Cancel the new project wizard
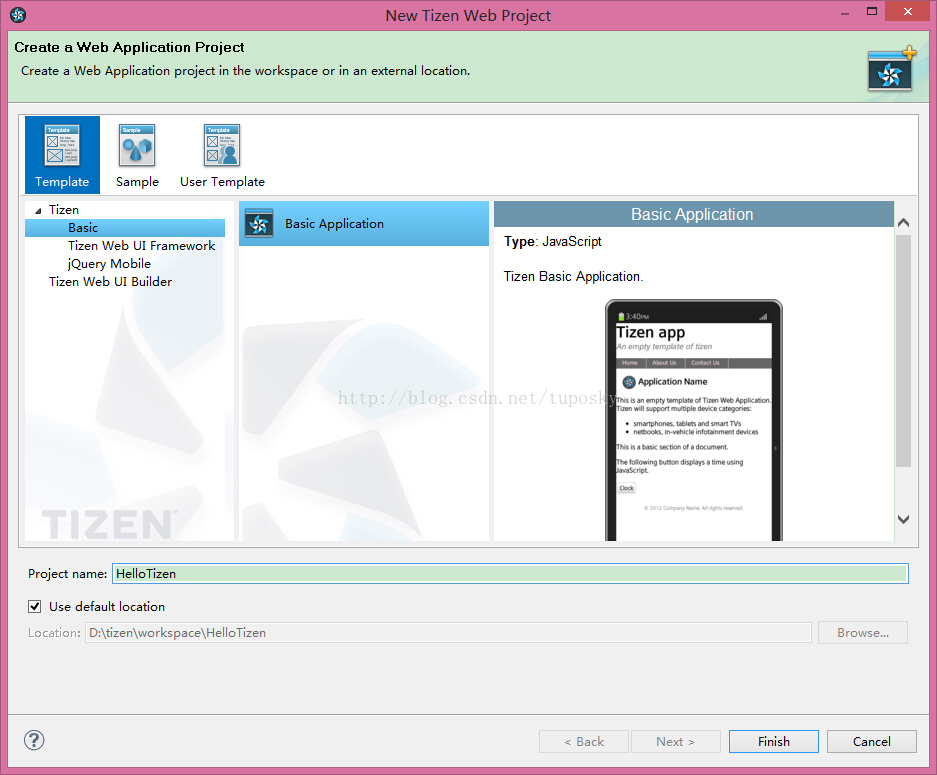 tap(872, 742)
